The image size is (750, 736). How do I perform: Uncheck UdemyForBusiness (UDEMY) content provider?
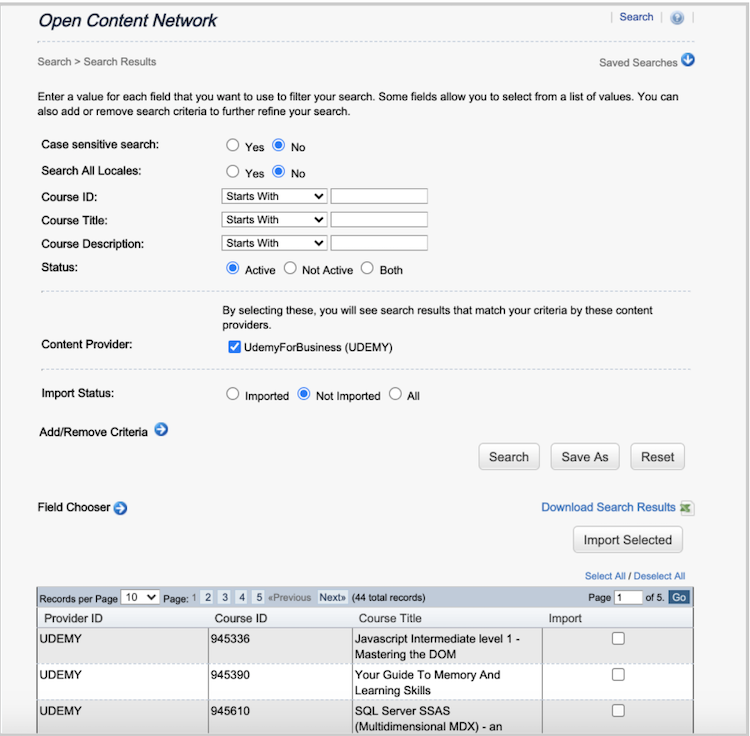click(x=234, y=347)
